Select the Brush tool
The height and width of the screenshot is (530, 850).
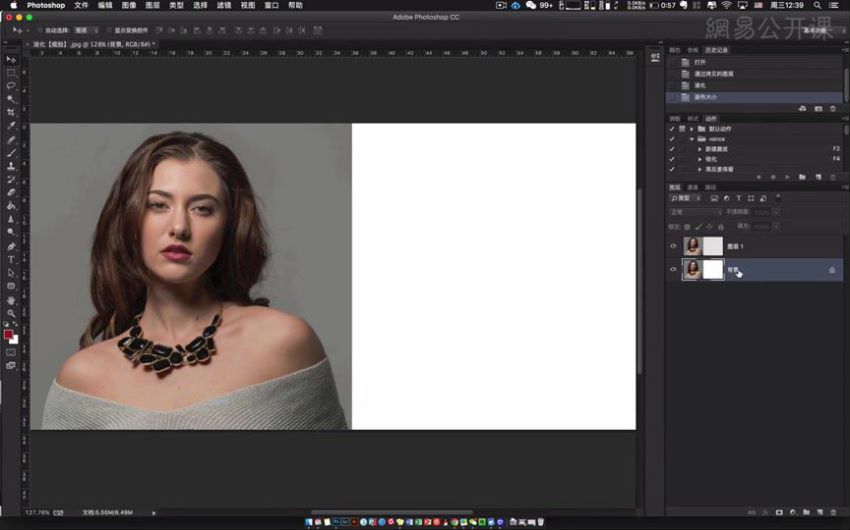11,153
